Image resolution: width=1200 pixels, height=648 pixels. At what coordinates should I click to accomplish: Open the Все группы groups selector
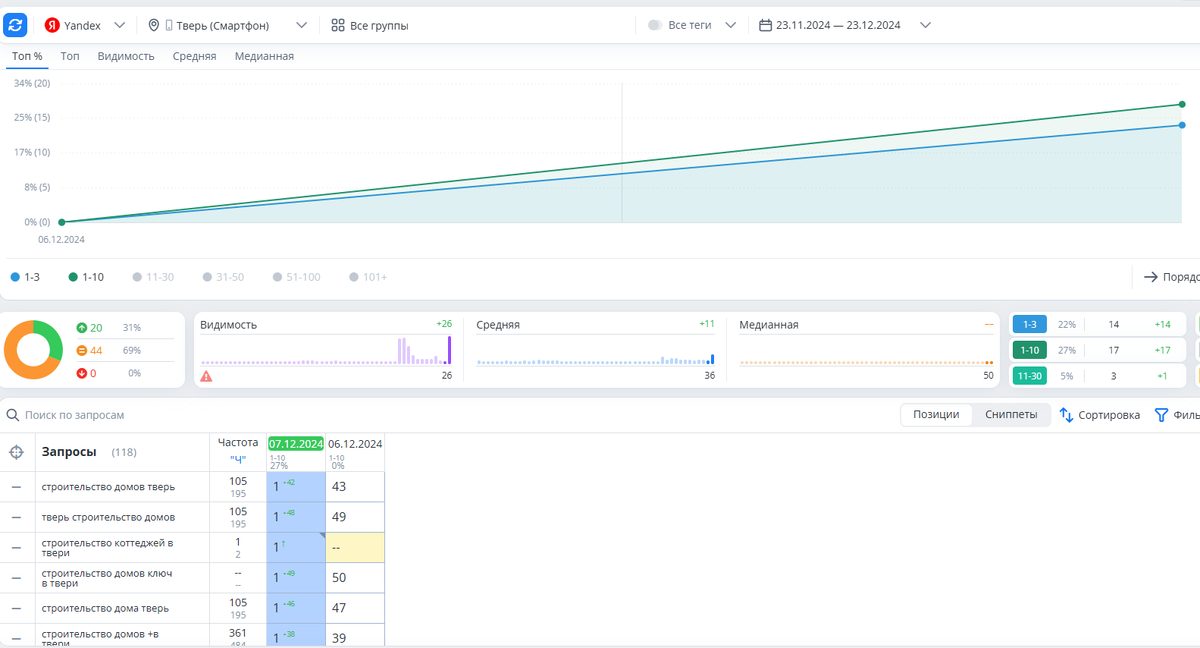[369, 25]
